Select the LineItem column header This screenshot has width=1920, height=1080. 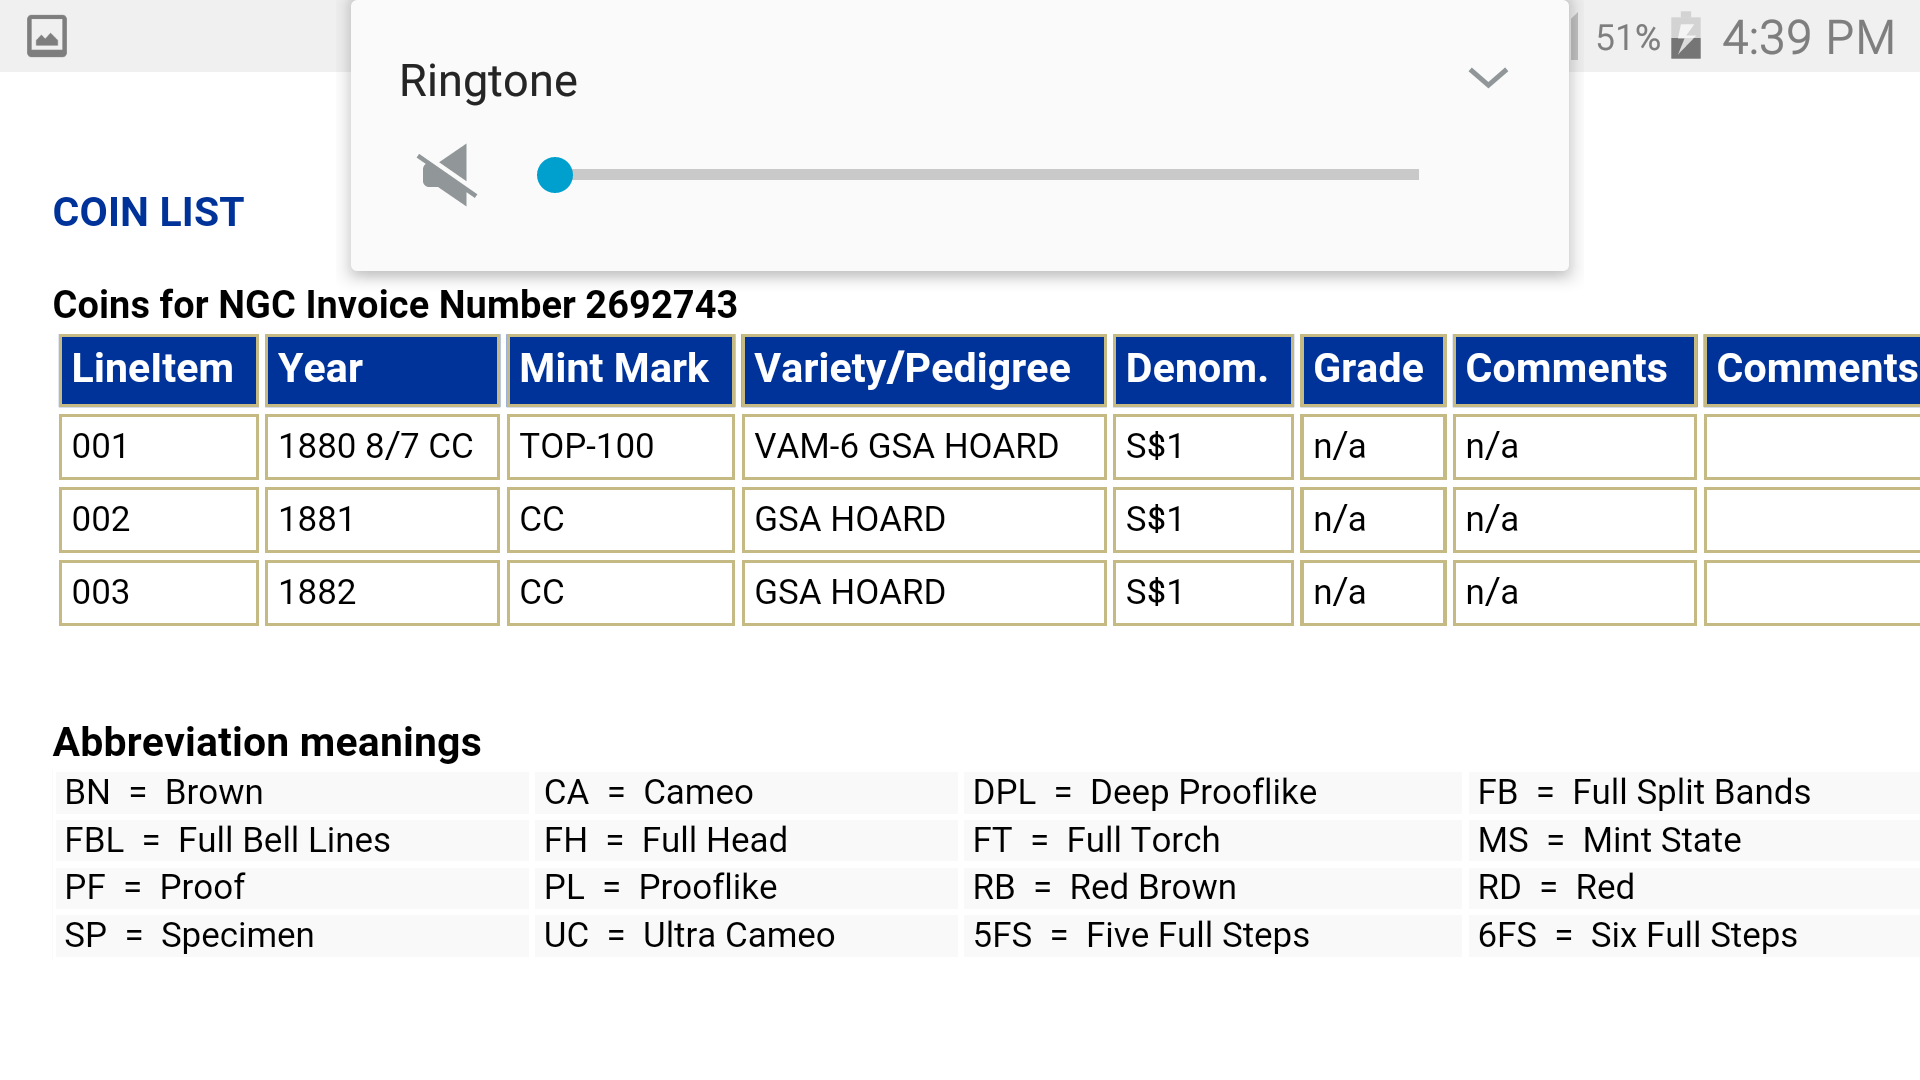pyautogui.click(x=159, y=369)
